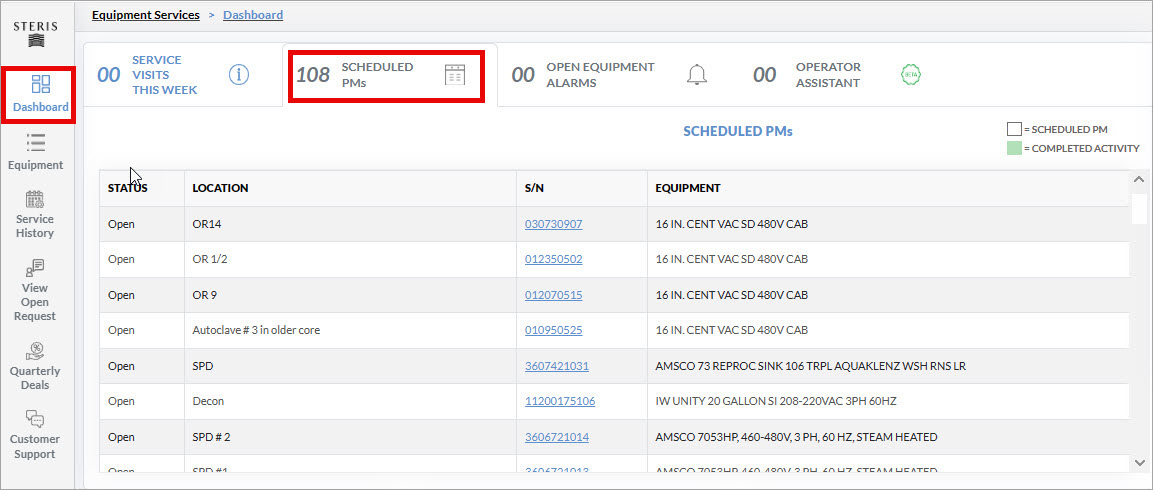This screenshot has height=490, width=1153.
Task: Click the AMSCO 73 REPROC SINK equipment cell
Action: point(888,366)
